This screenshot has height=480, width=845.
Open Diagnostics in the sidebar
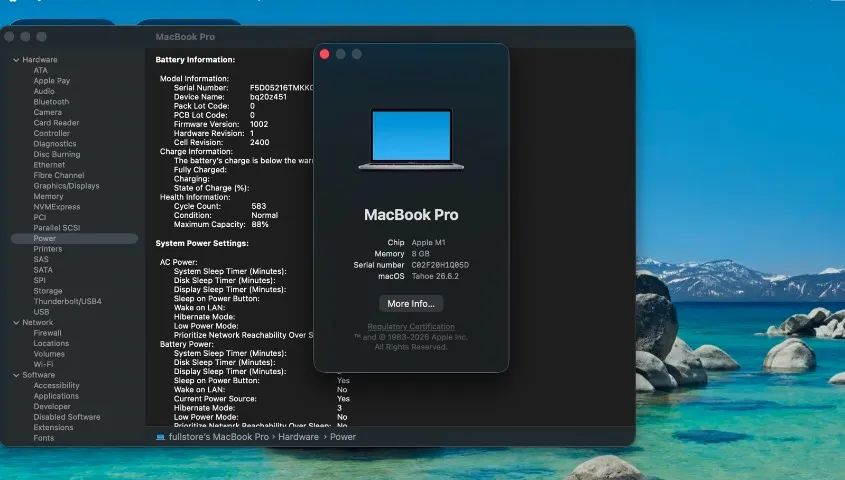(x=54, y=144)
